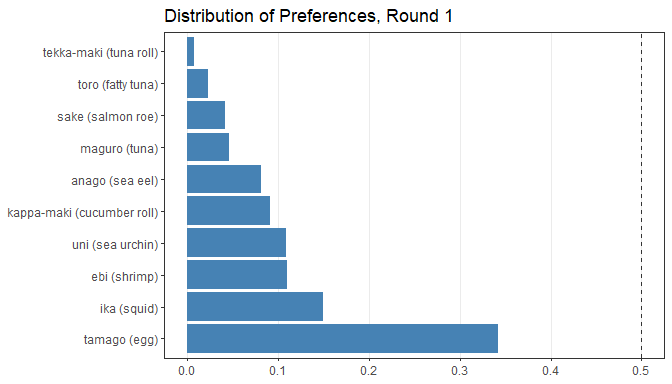Click the anago (sea eel) bar
Viewport: 672px width, 384px height.
(224, 179)
